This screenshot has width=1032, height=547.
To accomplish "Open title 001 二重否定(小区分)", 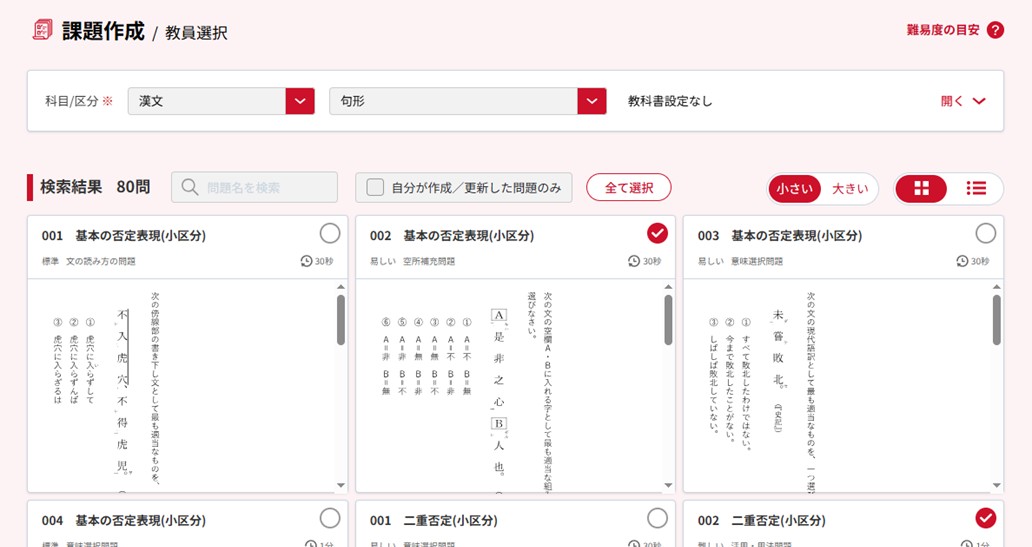I will 433,521.
